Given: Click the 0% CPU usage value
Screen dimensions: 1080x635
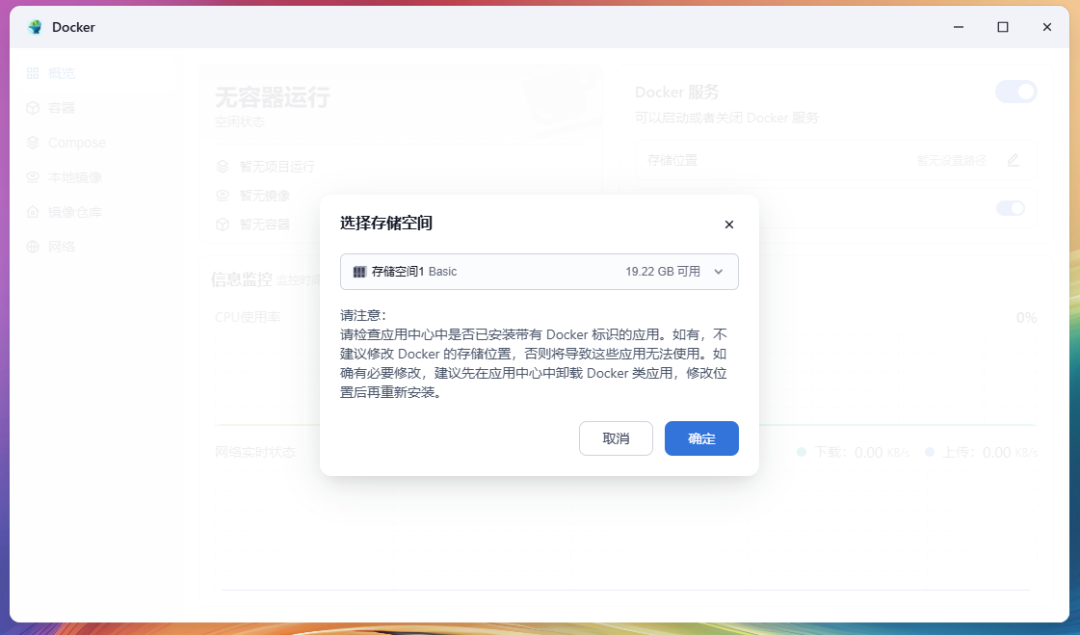Looking at the screenshot, I should (1026, 318).
